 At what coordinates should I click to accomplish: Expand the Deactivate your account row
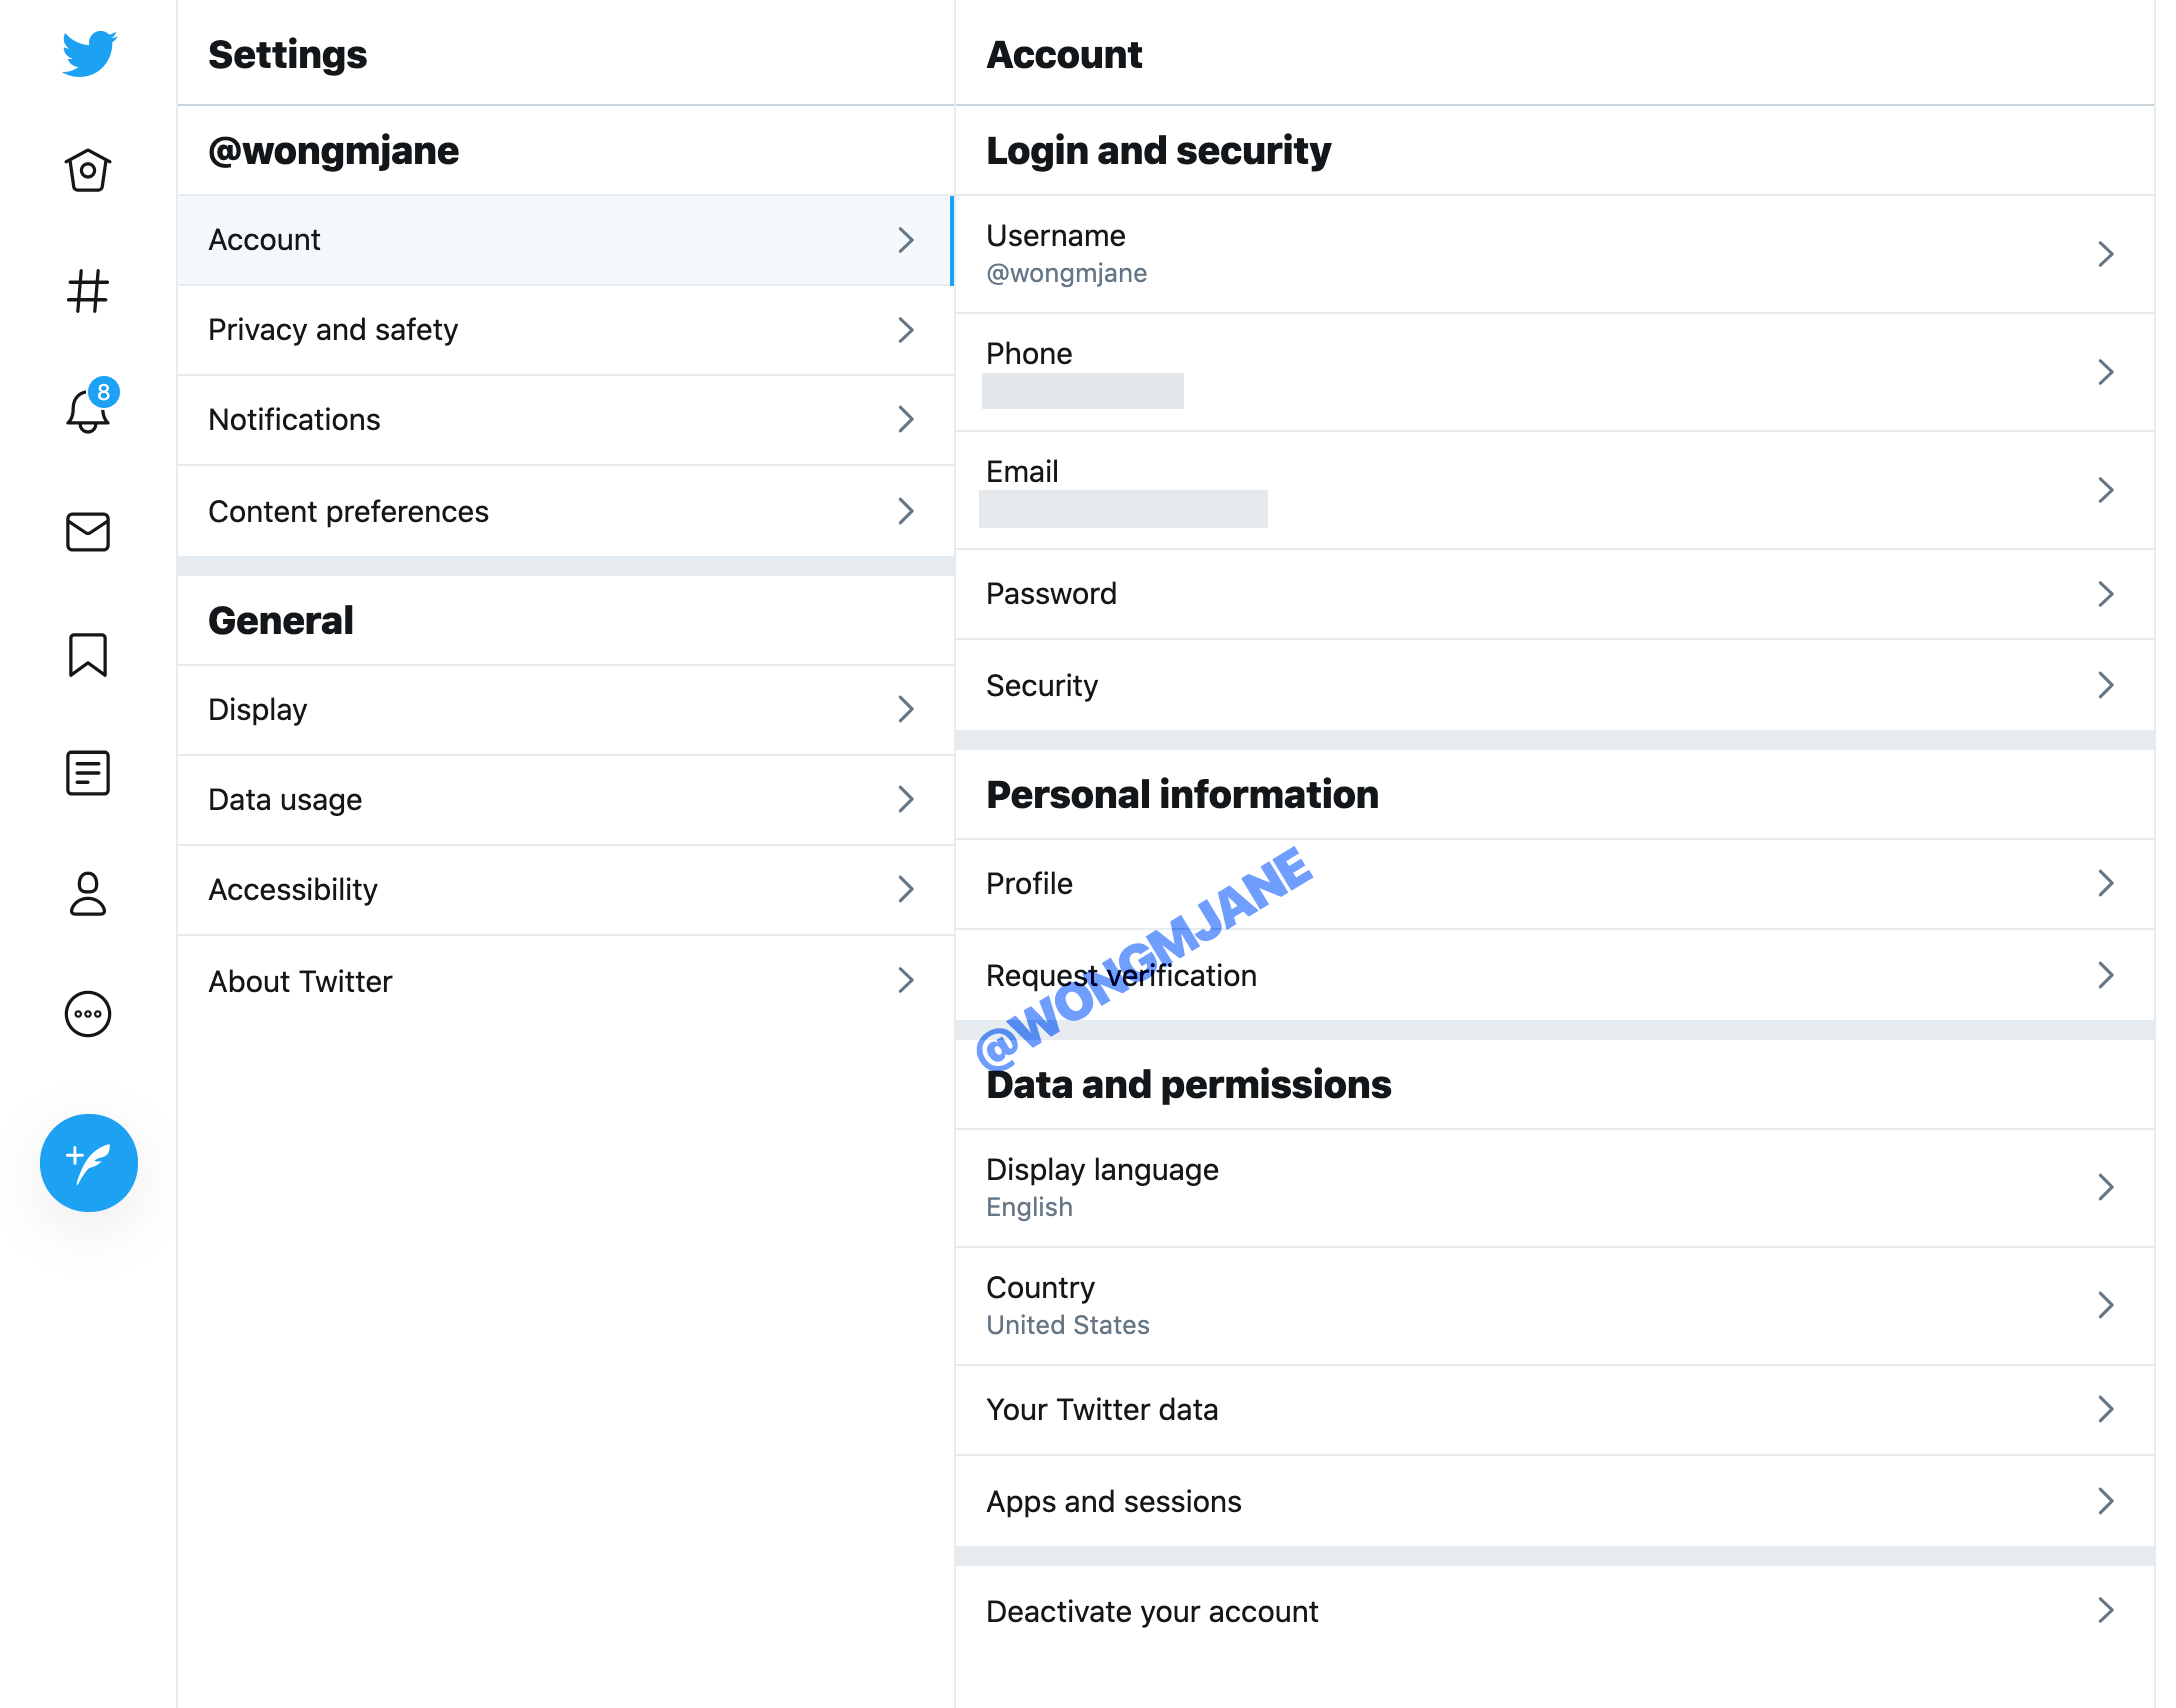pyautogui.click(x=2107, y=1611)
